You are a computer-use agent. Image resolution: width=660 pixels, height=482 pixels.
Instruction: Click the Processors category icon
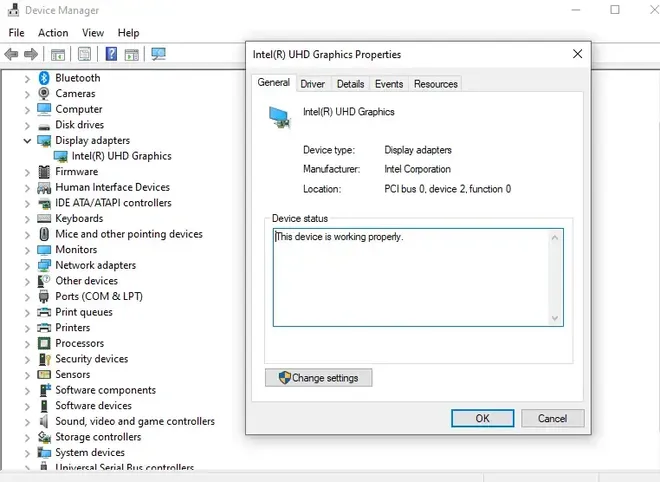(x=44, y=343)
